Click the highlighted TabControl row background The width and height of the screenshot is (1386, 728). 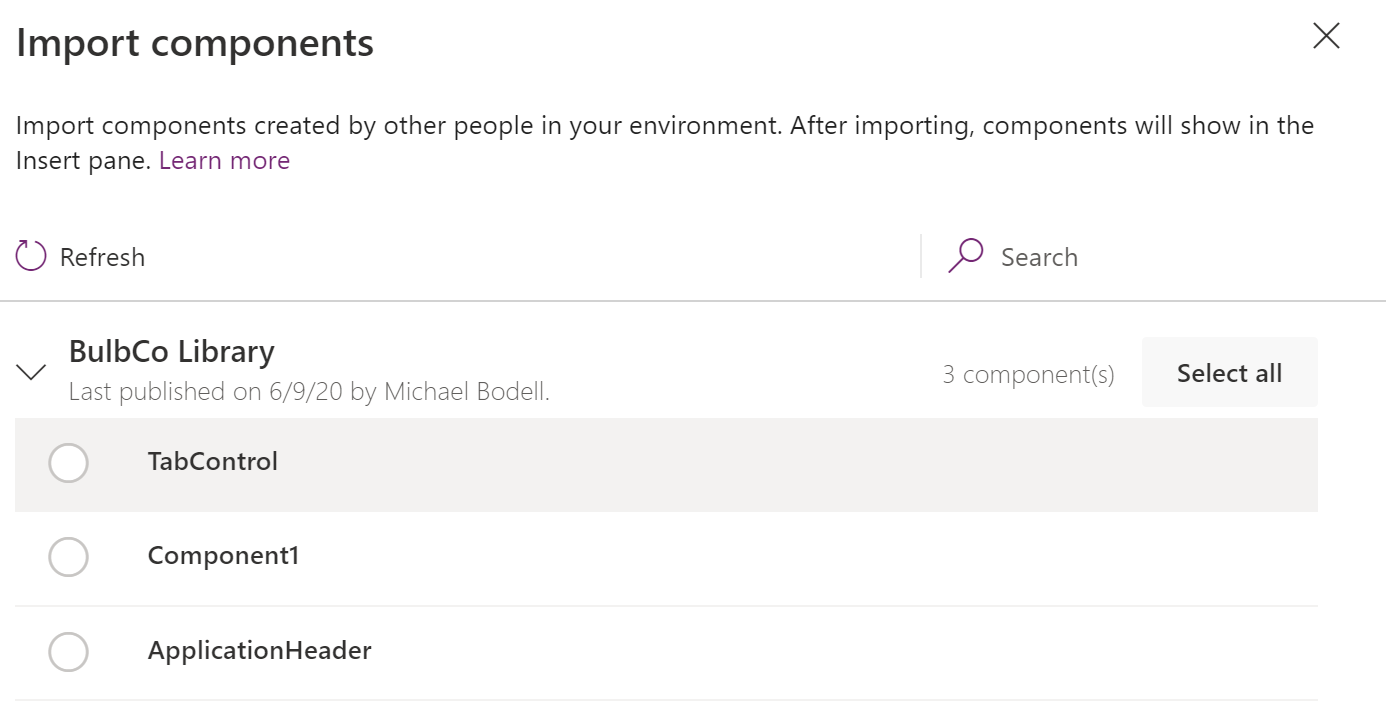pyautogui.click(x=666, y=465)
